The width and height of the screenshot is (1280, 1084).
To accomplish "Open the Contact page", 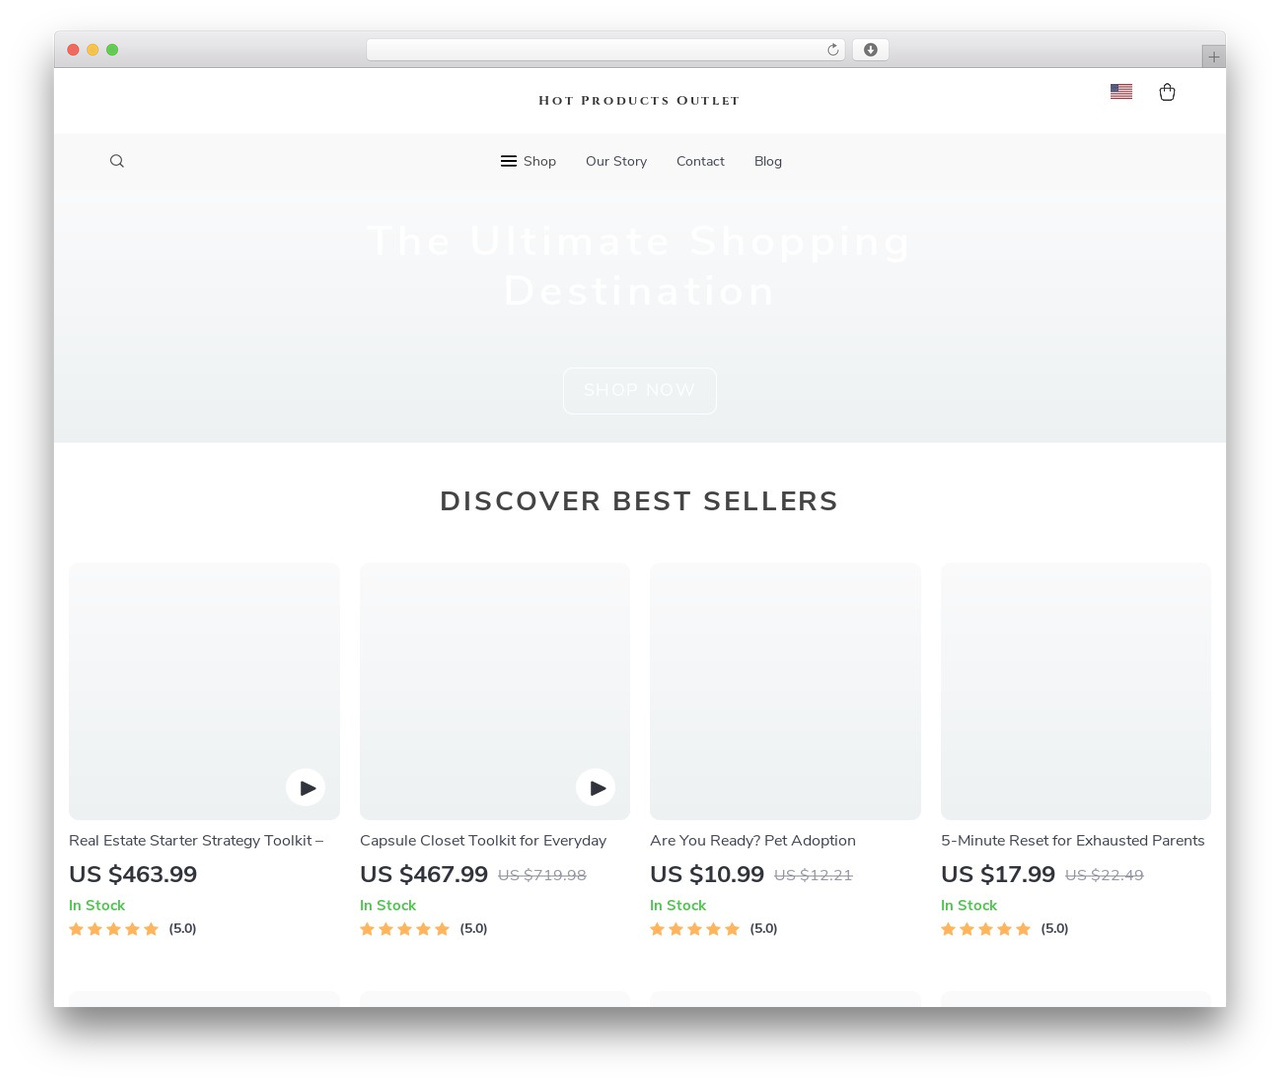I will [x=700, y=161].
